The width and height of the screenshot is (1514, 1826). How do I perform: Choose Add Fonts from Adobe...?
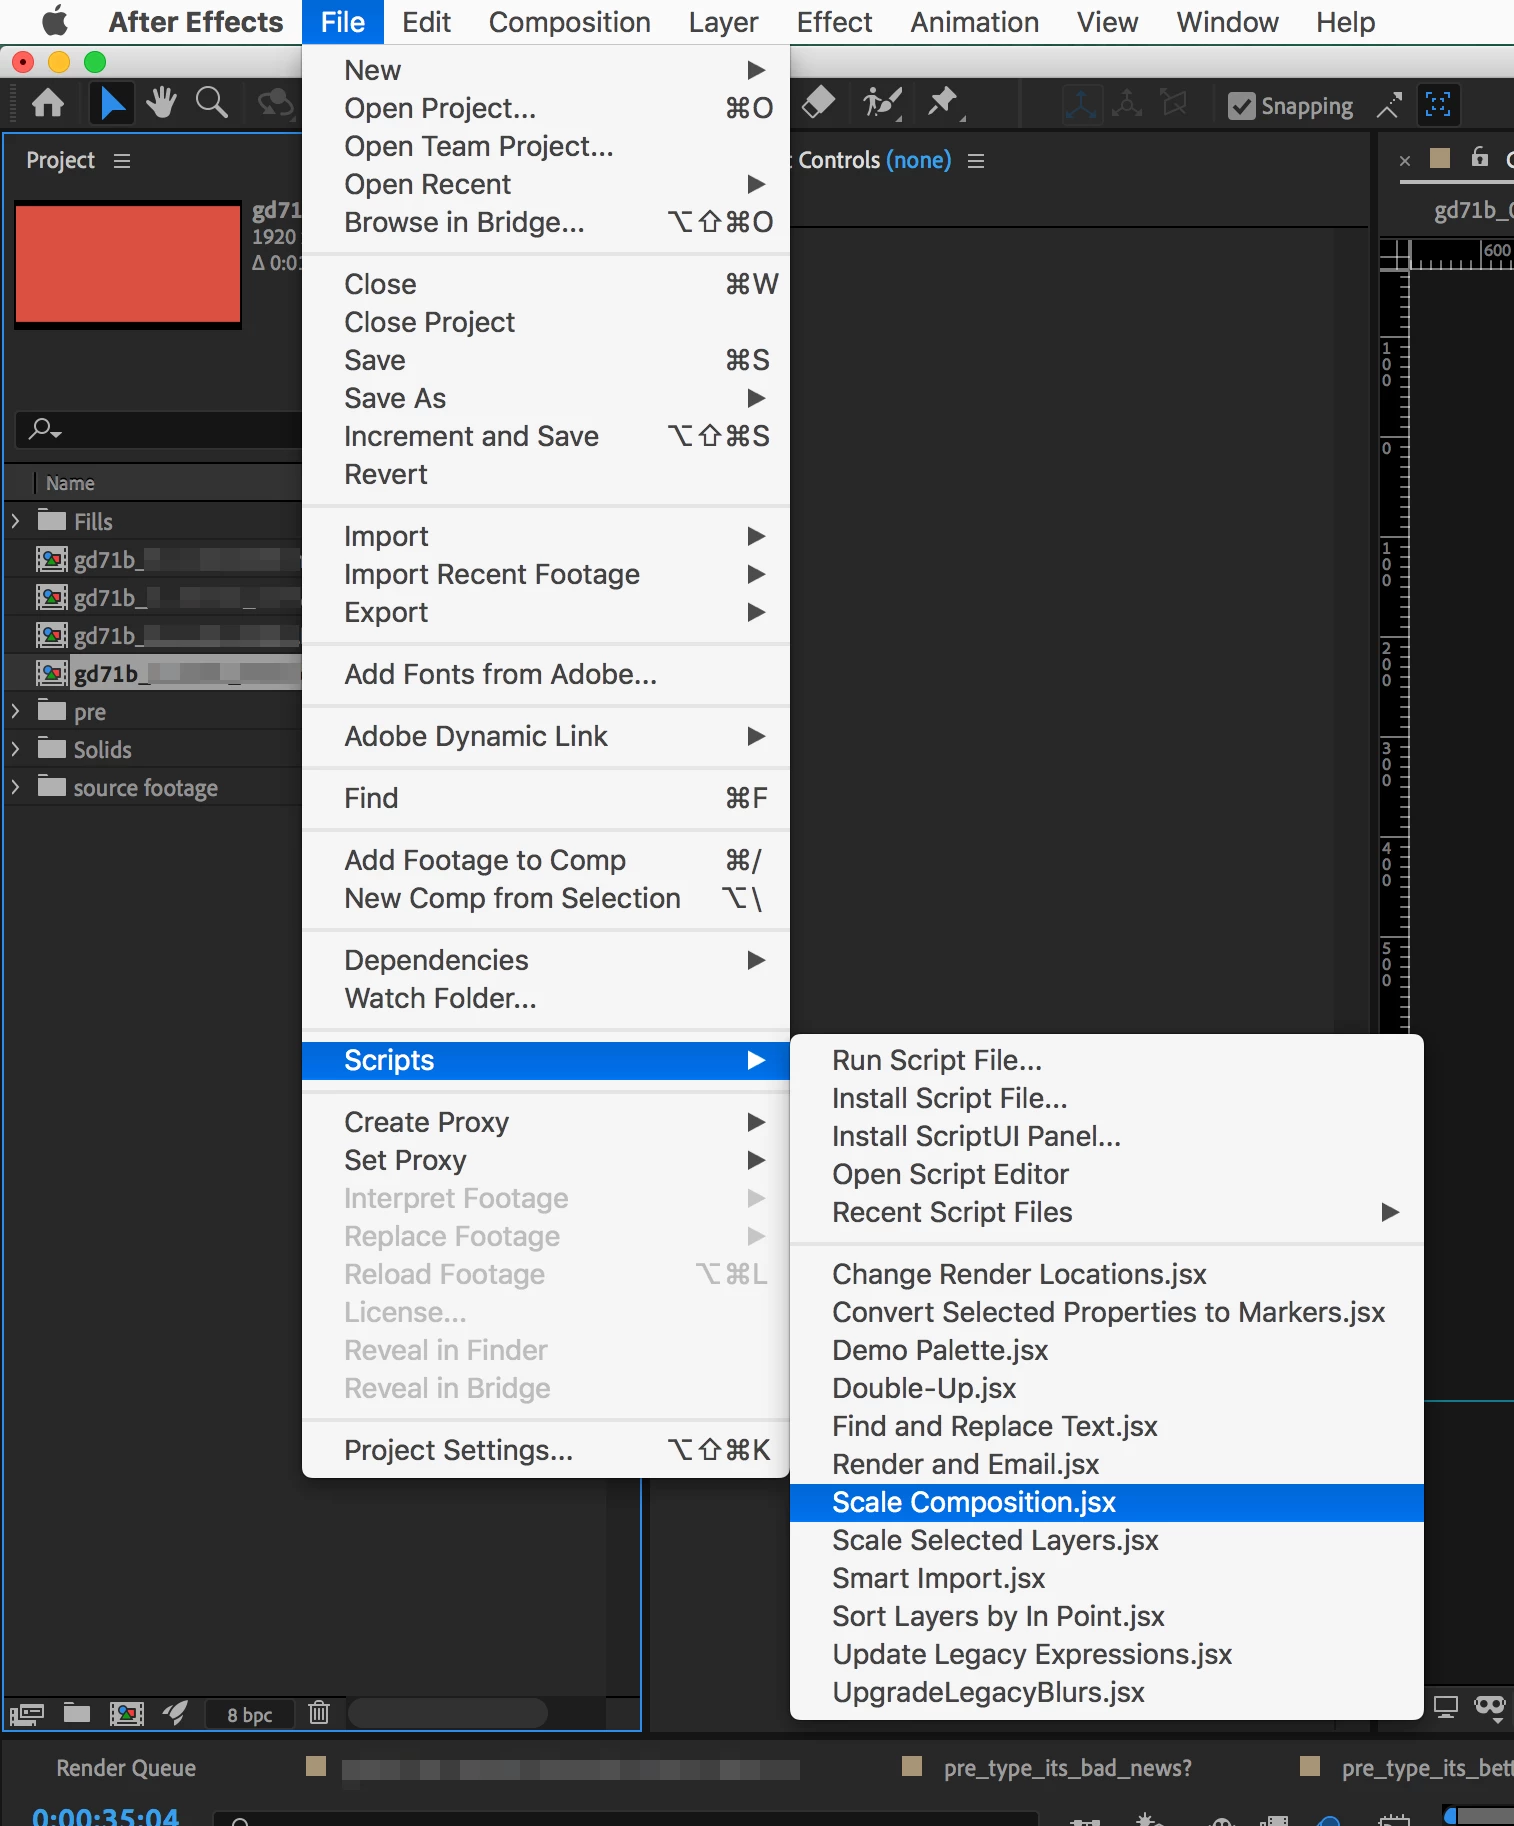pos(546,674)
